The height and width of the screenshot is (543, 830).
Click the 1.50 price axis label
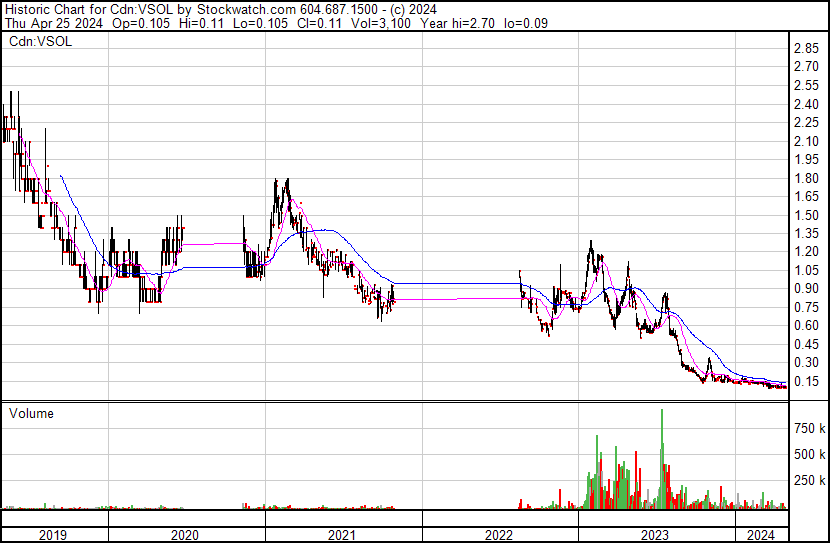tap(806, 216)
